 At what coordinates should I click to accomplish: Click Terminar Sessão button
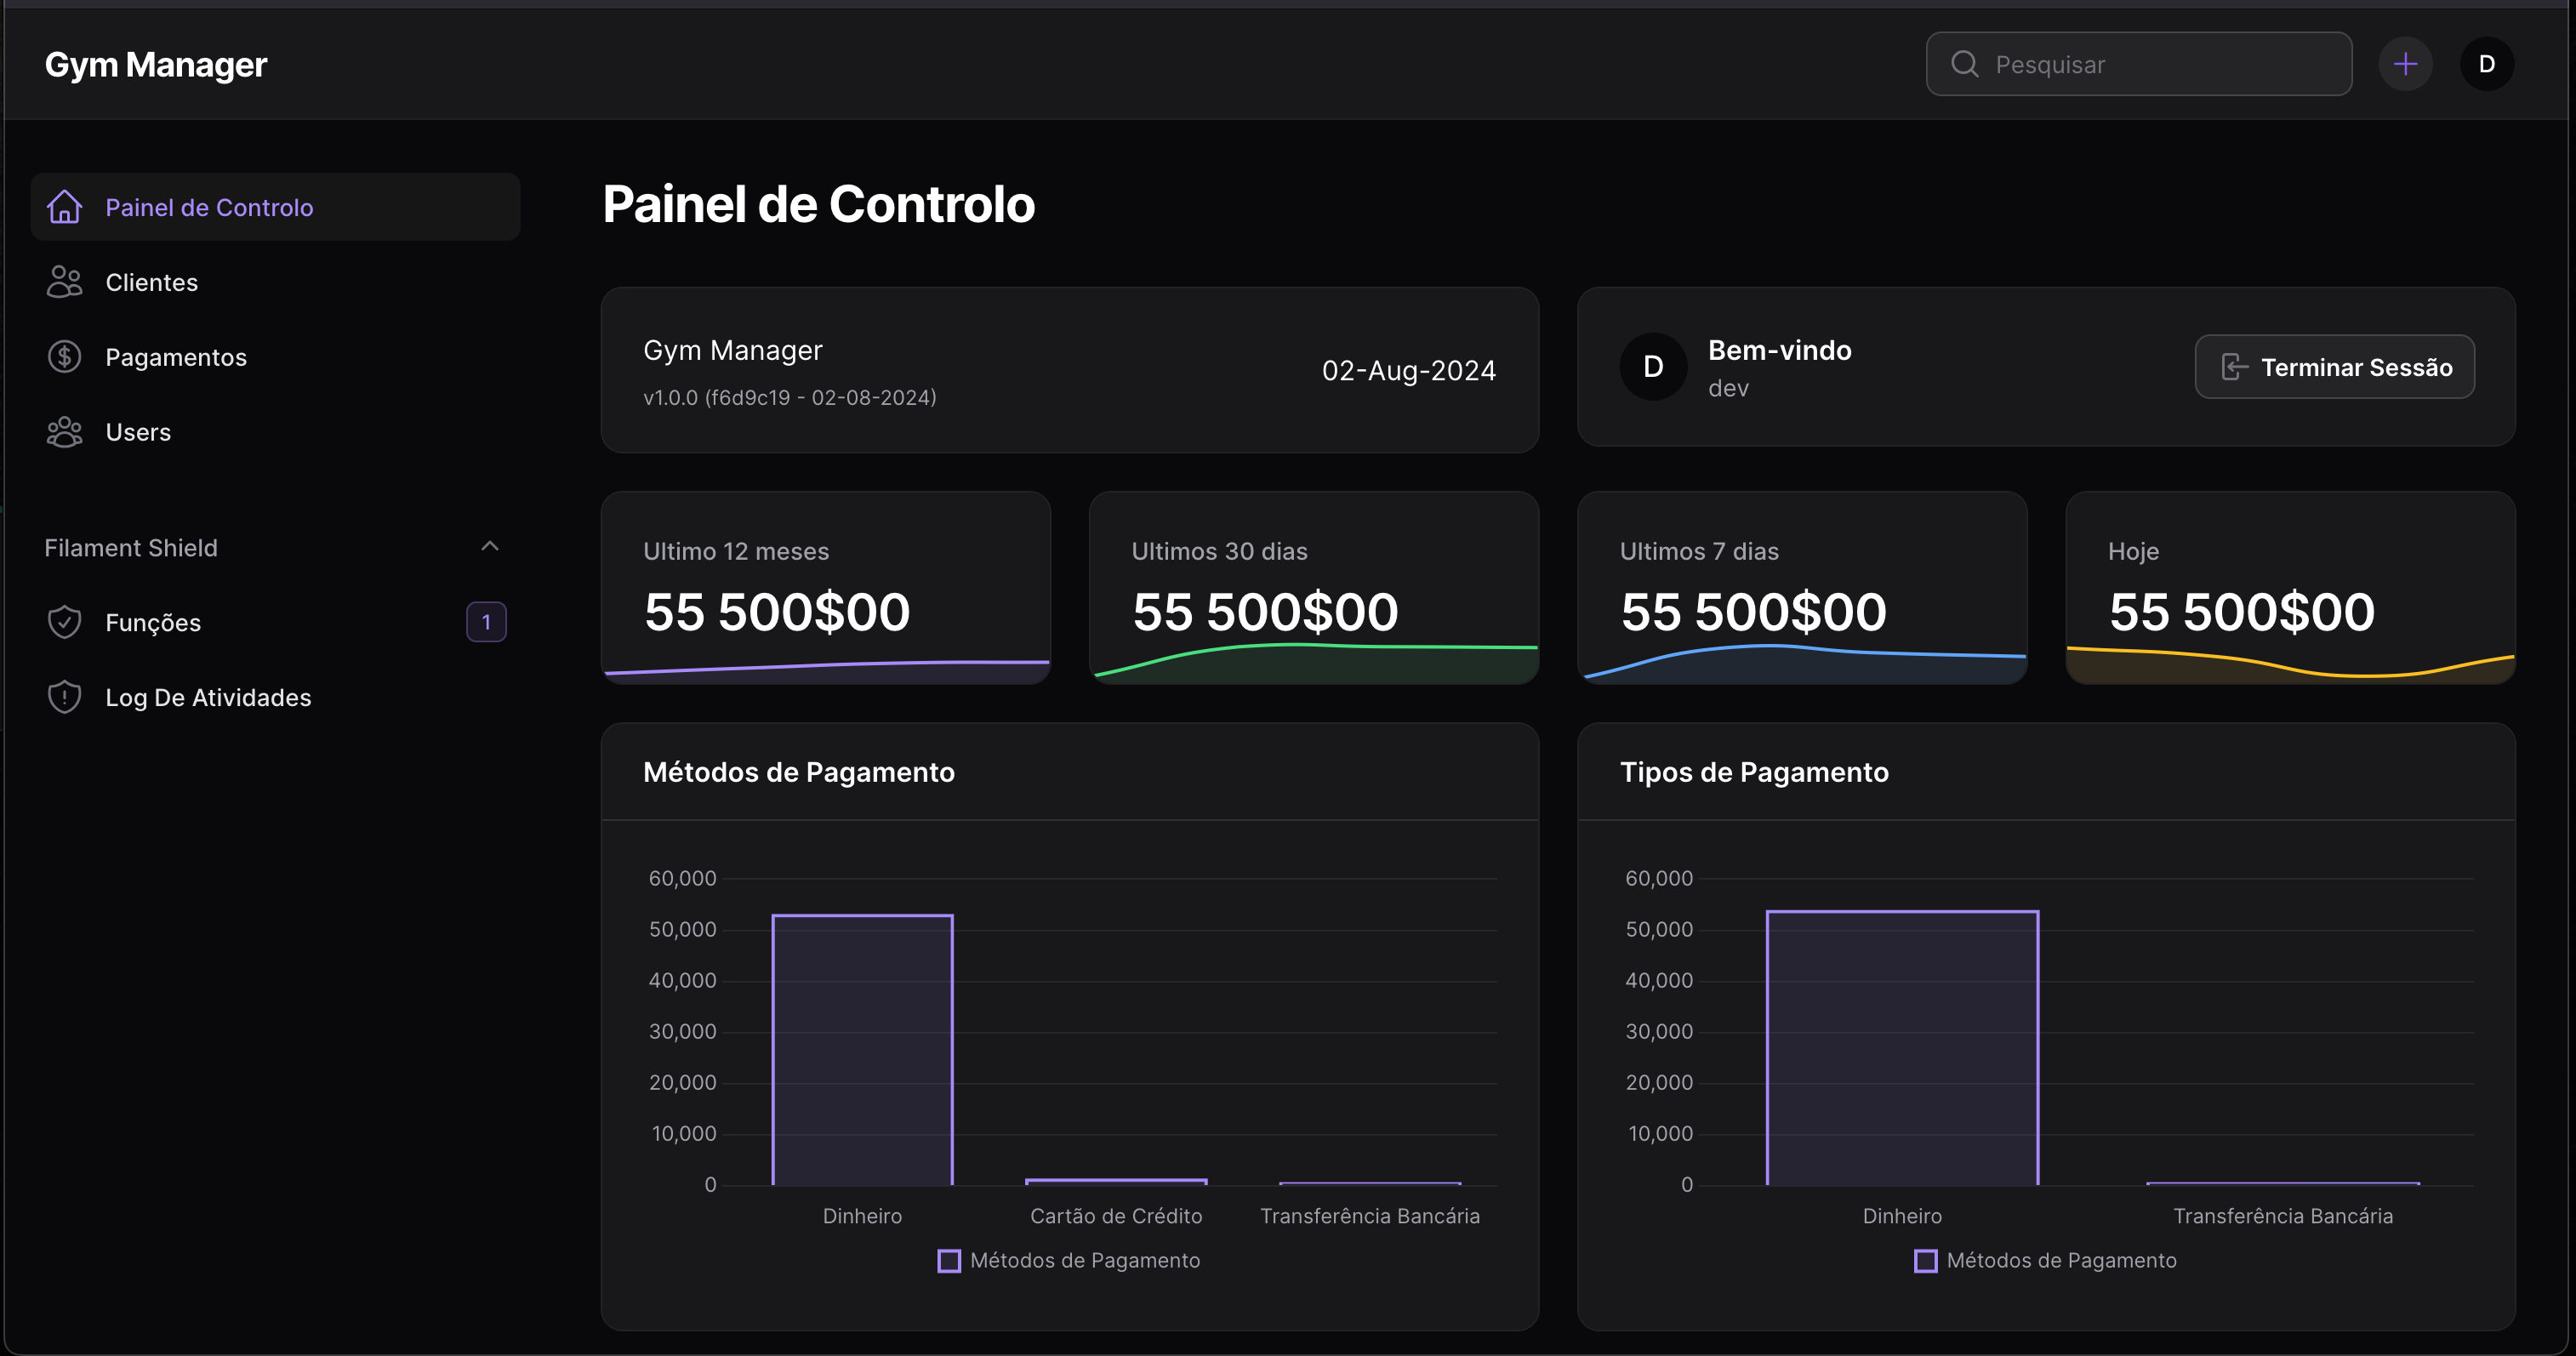pyautogui.click(x=2334, y=367)
